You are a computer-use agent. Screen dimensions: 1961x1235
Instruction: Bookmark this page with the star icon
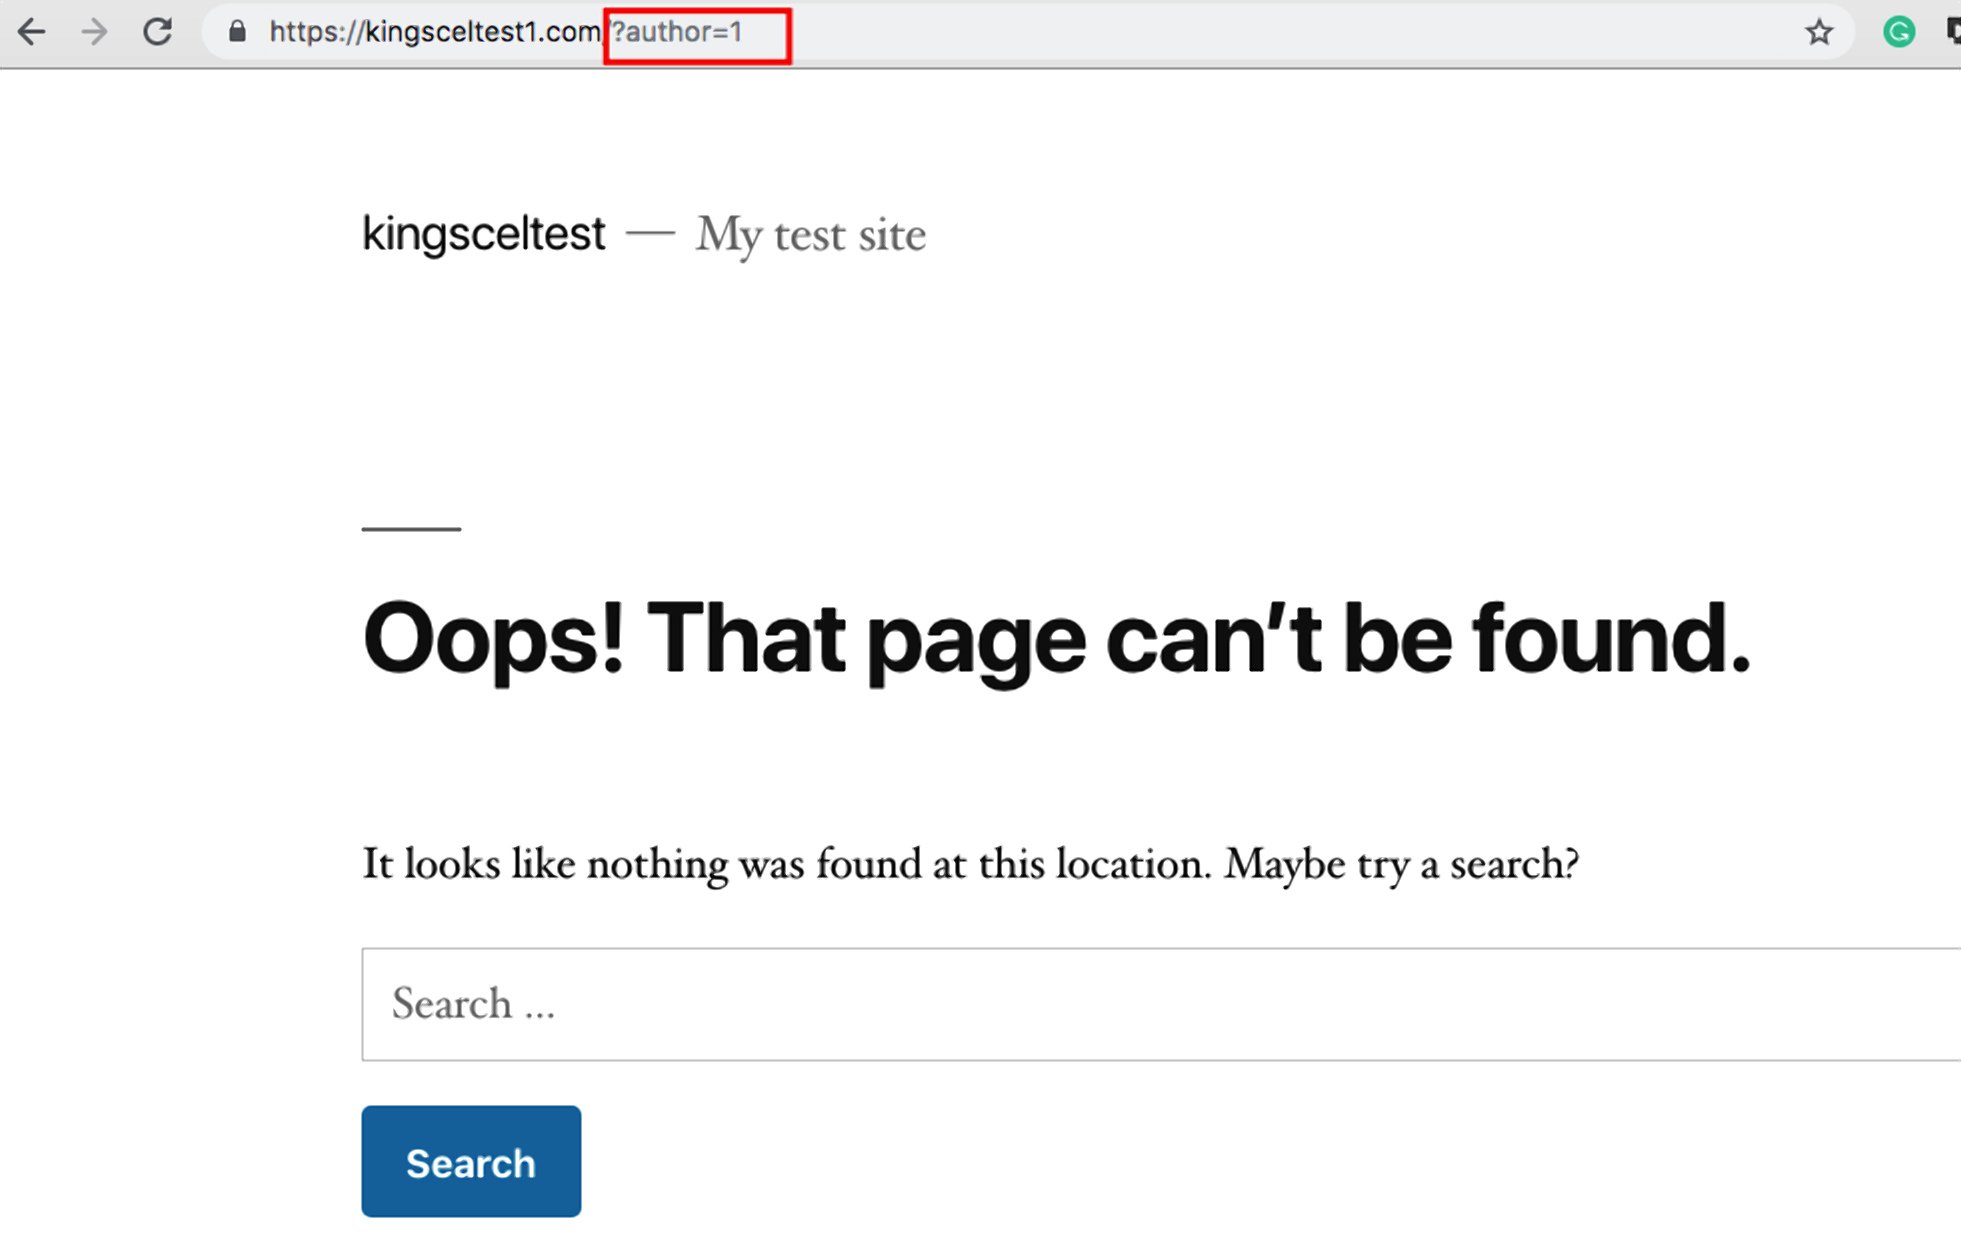[1819, 32]
